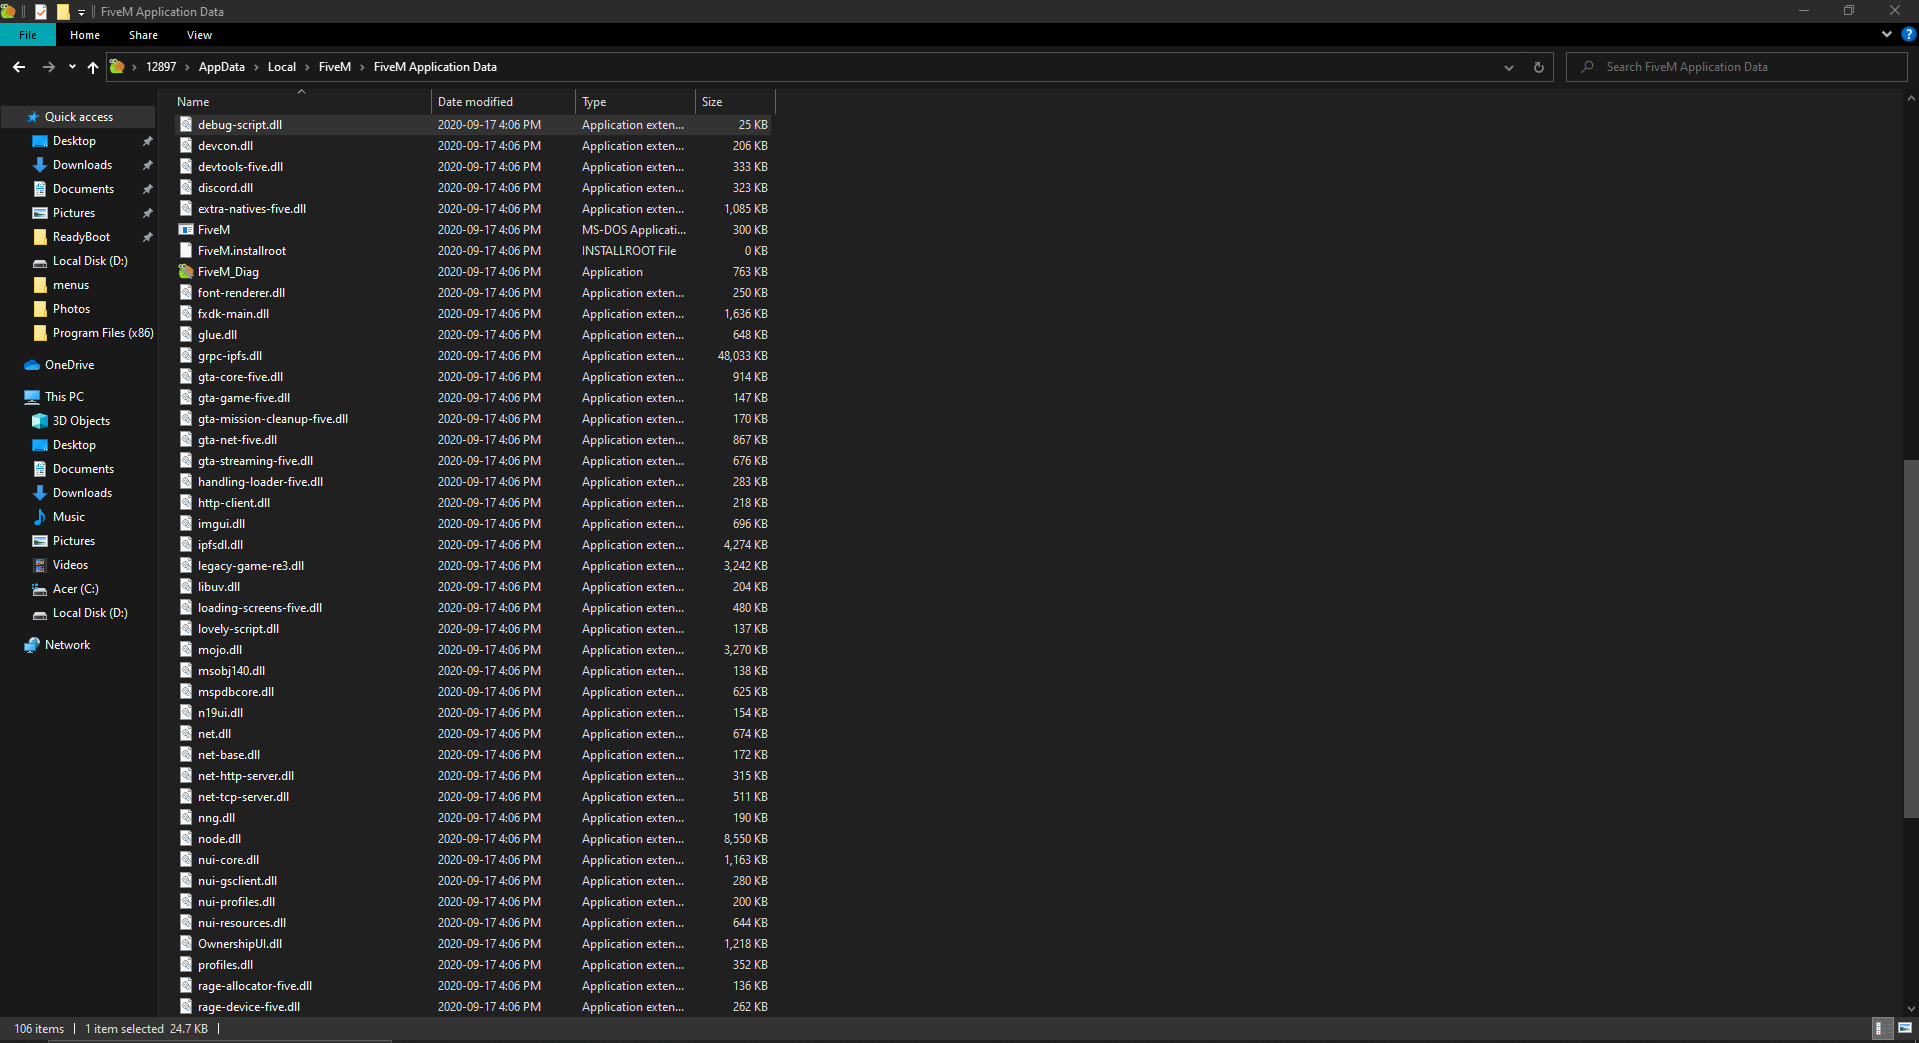Open the Help question mark icon
Screen dimensions: 1919x1043
[x=1908, y=34]
